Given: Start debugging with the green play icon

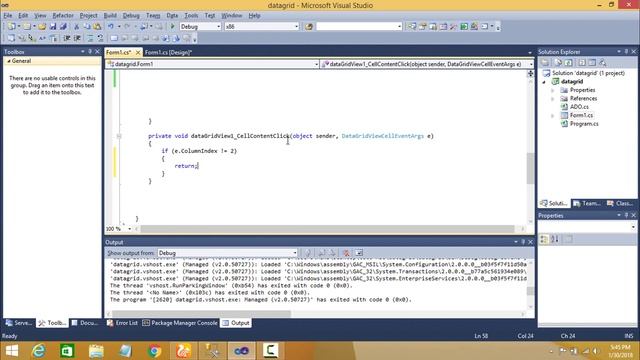Looking at the screenshot, I should pos(173,27).
